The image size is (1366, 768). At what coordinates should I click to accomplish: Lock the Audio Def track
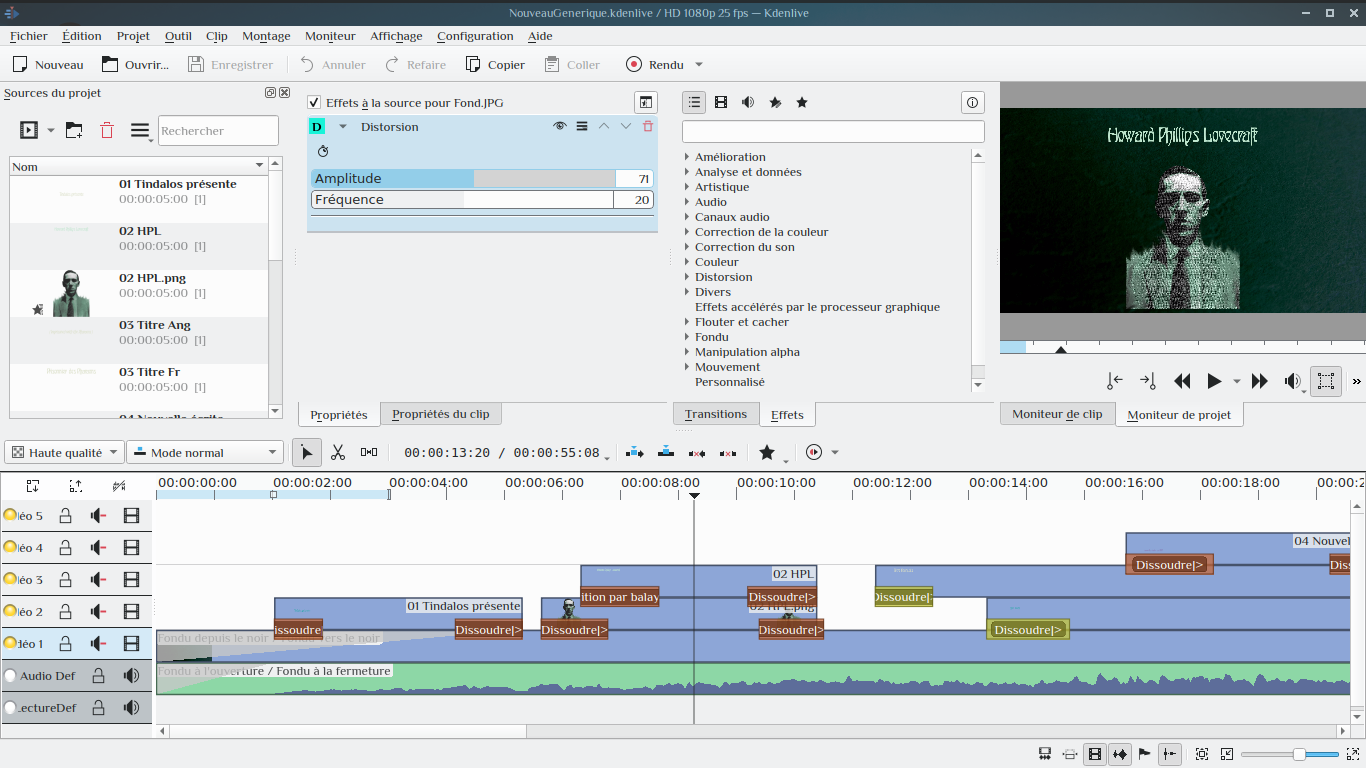point(98,676)
